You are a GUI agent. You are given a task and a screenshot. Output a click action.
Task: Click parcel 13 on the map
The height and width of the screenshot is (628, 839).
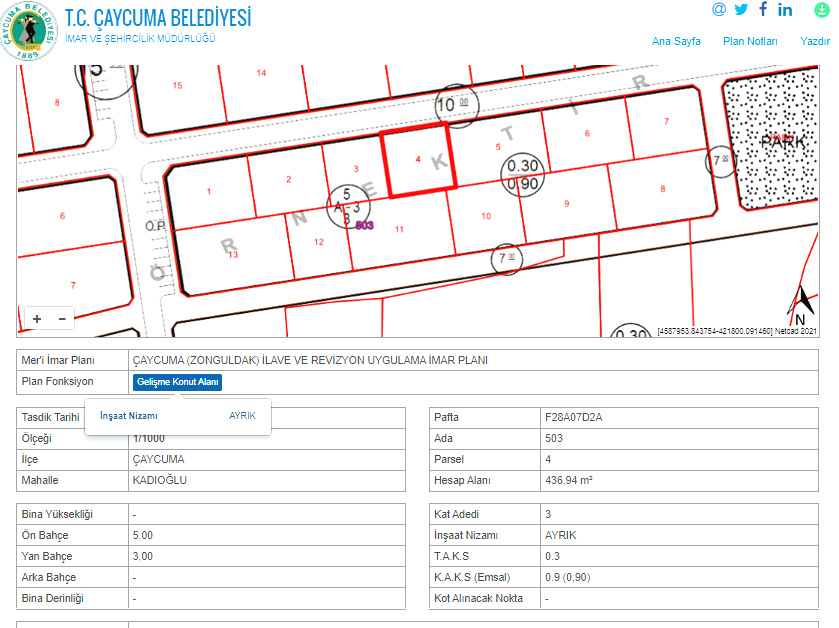tap(232, 255)
